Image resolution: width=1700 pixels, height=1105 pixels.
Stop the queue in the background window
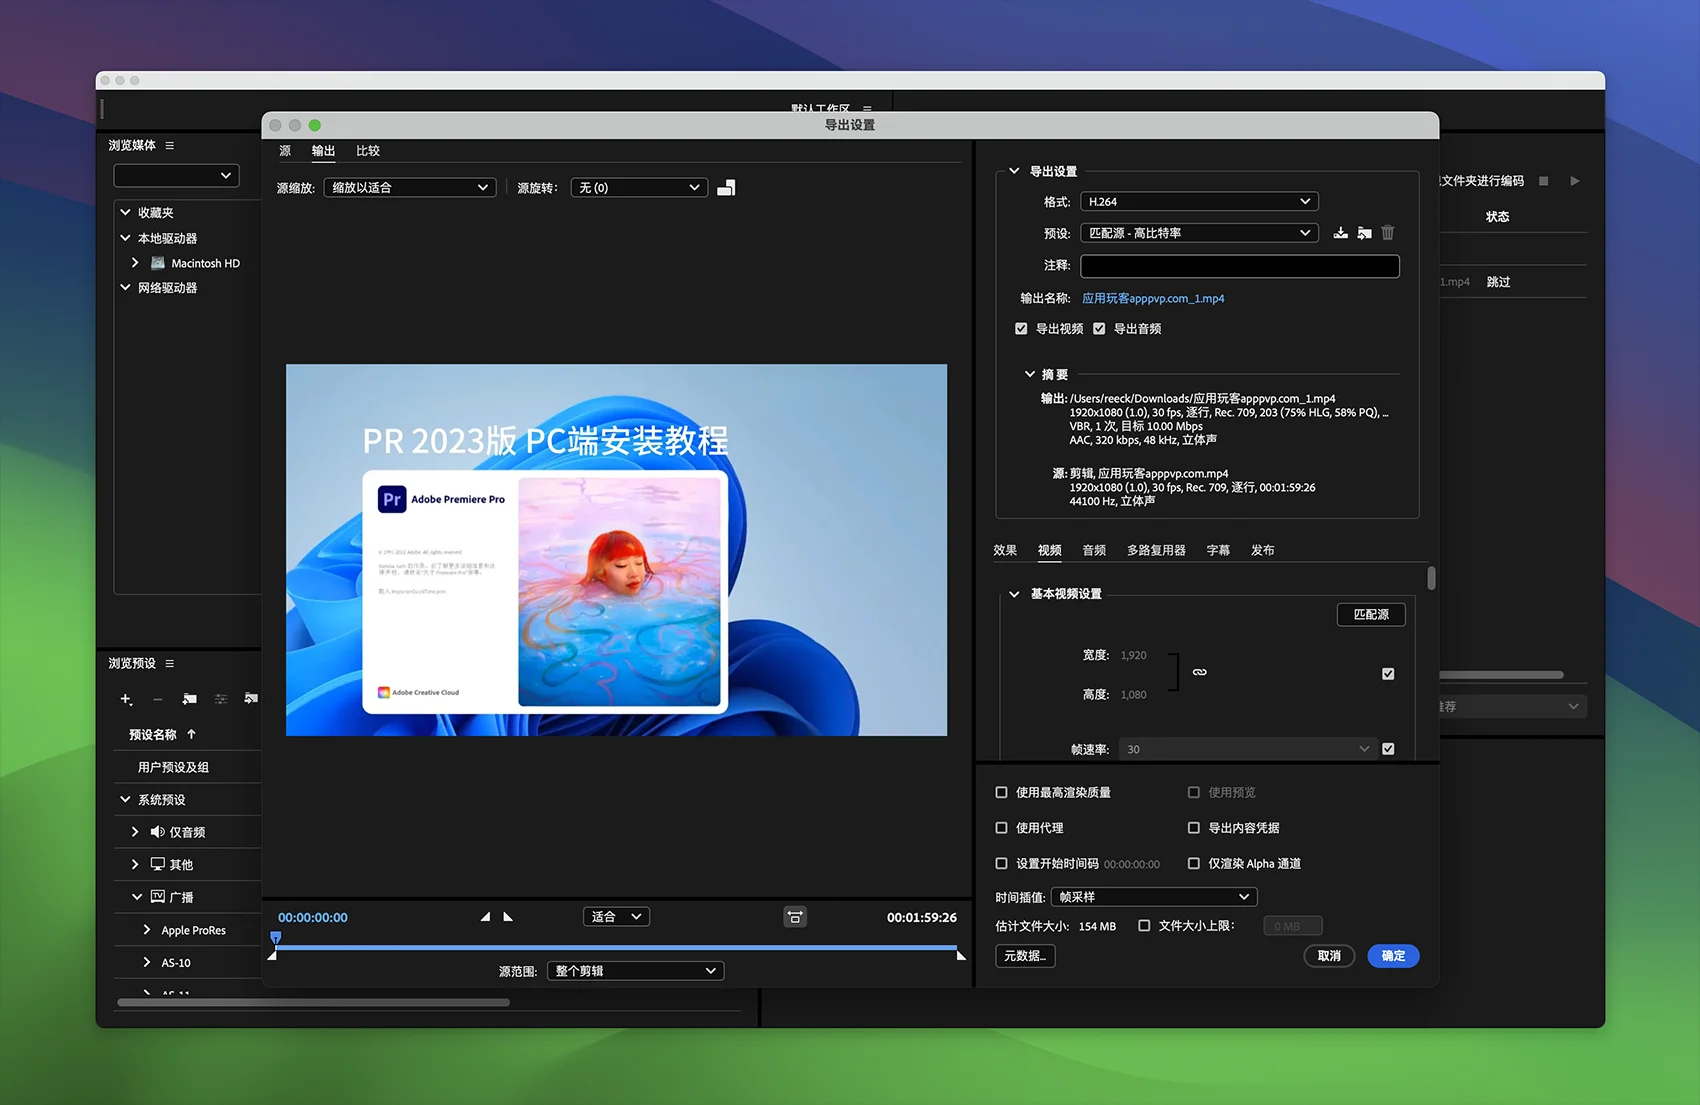click(x=1543, y=181)
